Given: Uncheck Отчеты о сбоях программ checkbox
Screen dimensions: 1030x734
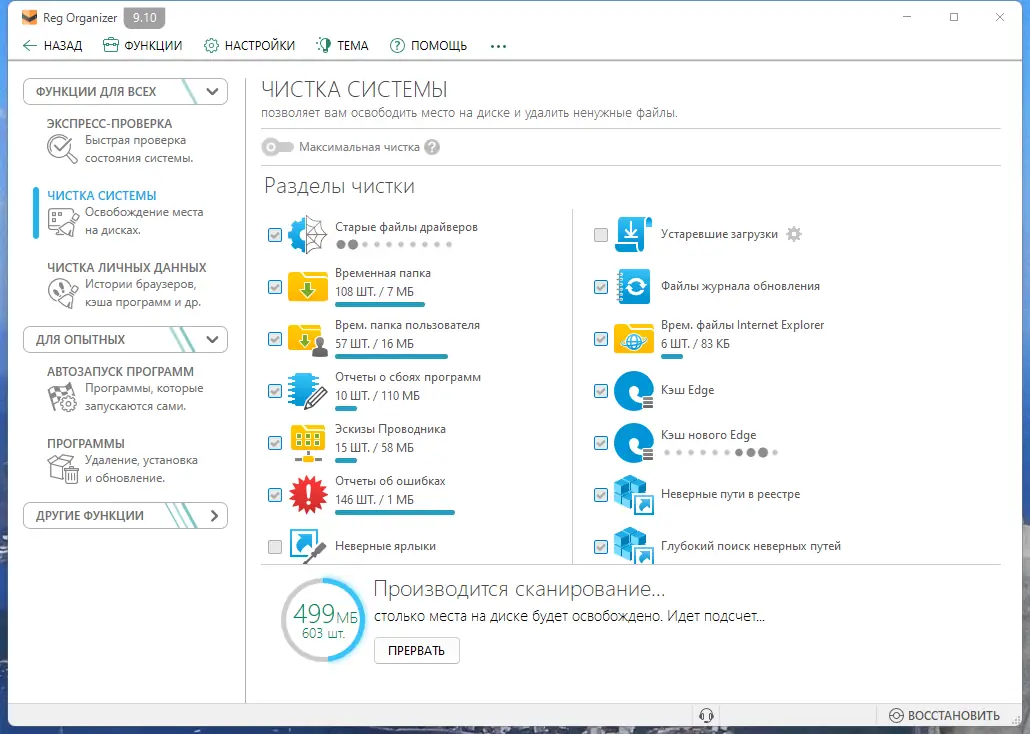Looking at the screenshot, I should [275, 391].
